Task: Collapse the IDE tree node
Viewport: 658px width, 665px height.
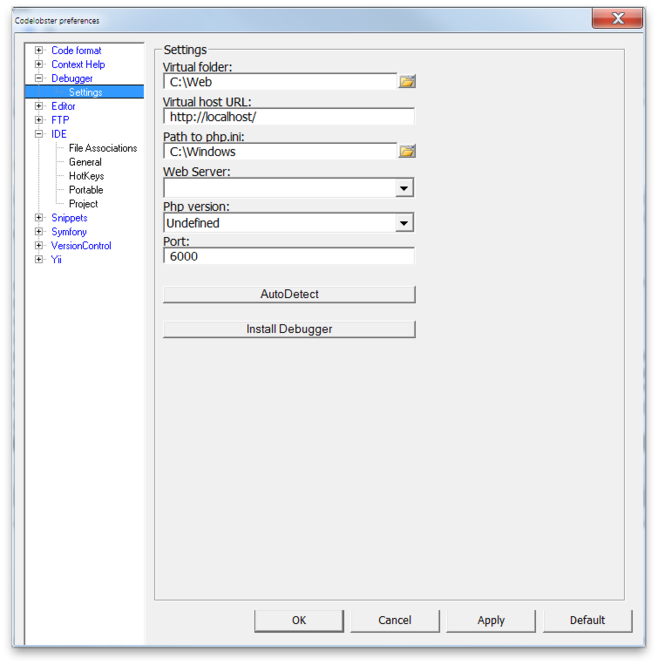Action: point(39,134)
